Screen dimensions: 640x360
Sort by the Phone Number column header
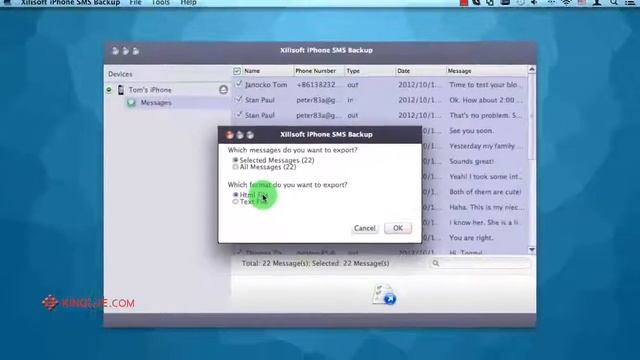(x=319, y=71)
